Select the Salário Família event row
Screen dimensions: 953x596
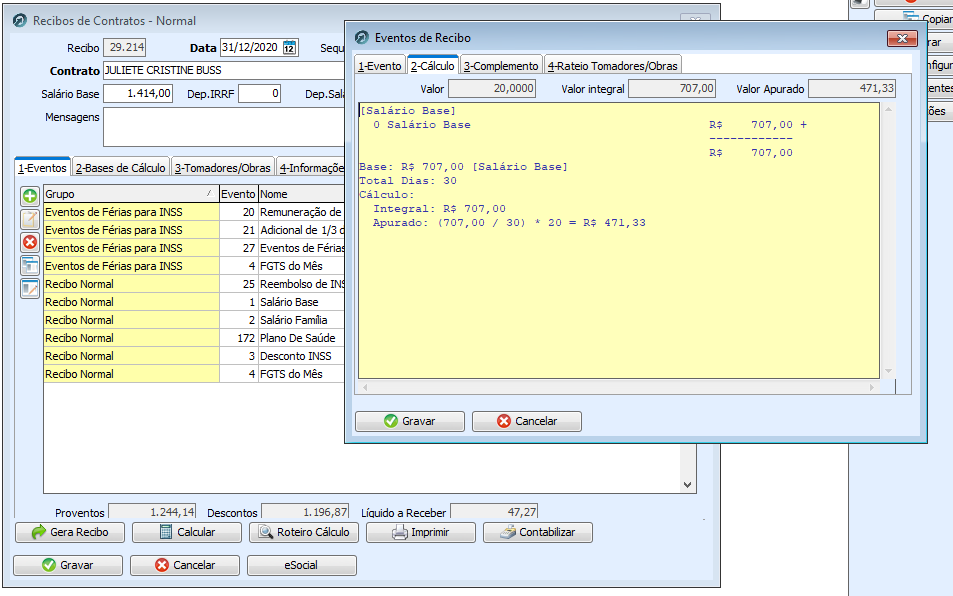[x=194, y=320]
